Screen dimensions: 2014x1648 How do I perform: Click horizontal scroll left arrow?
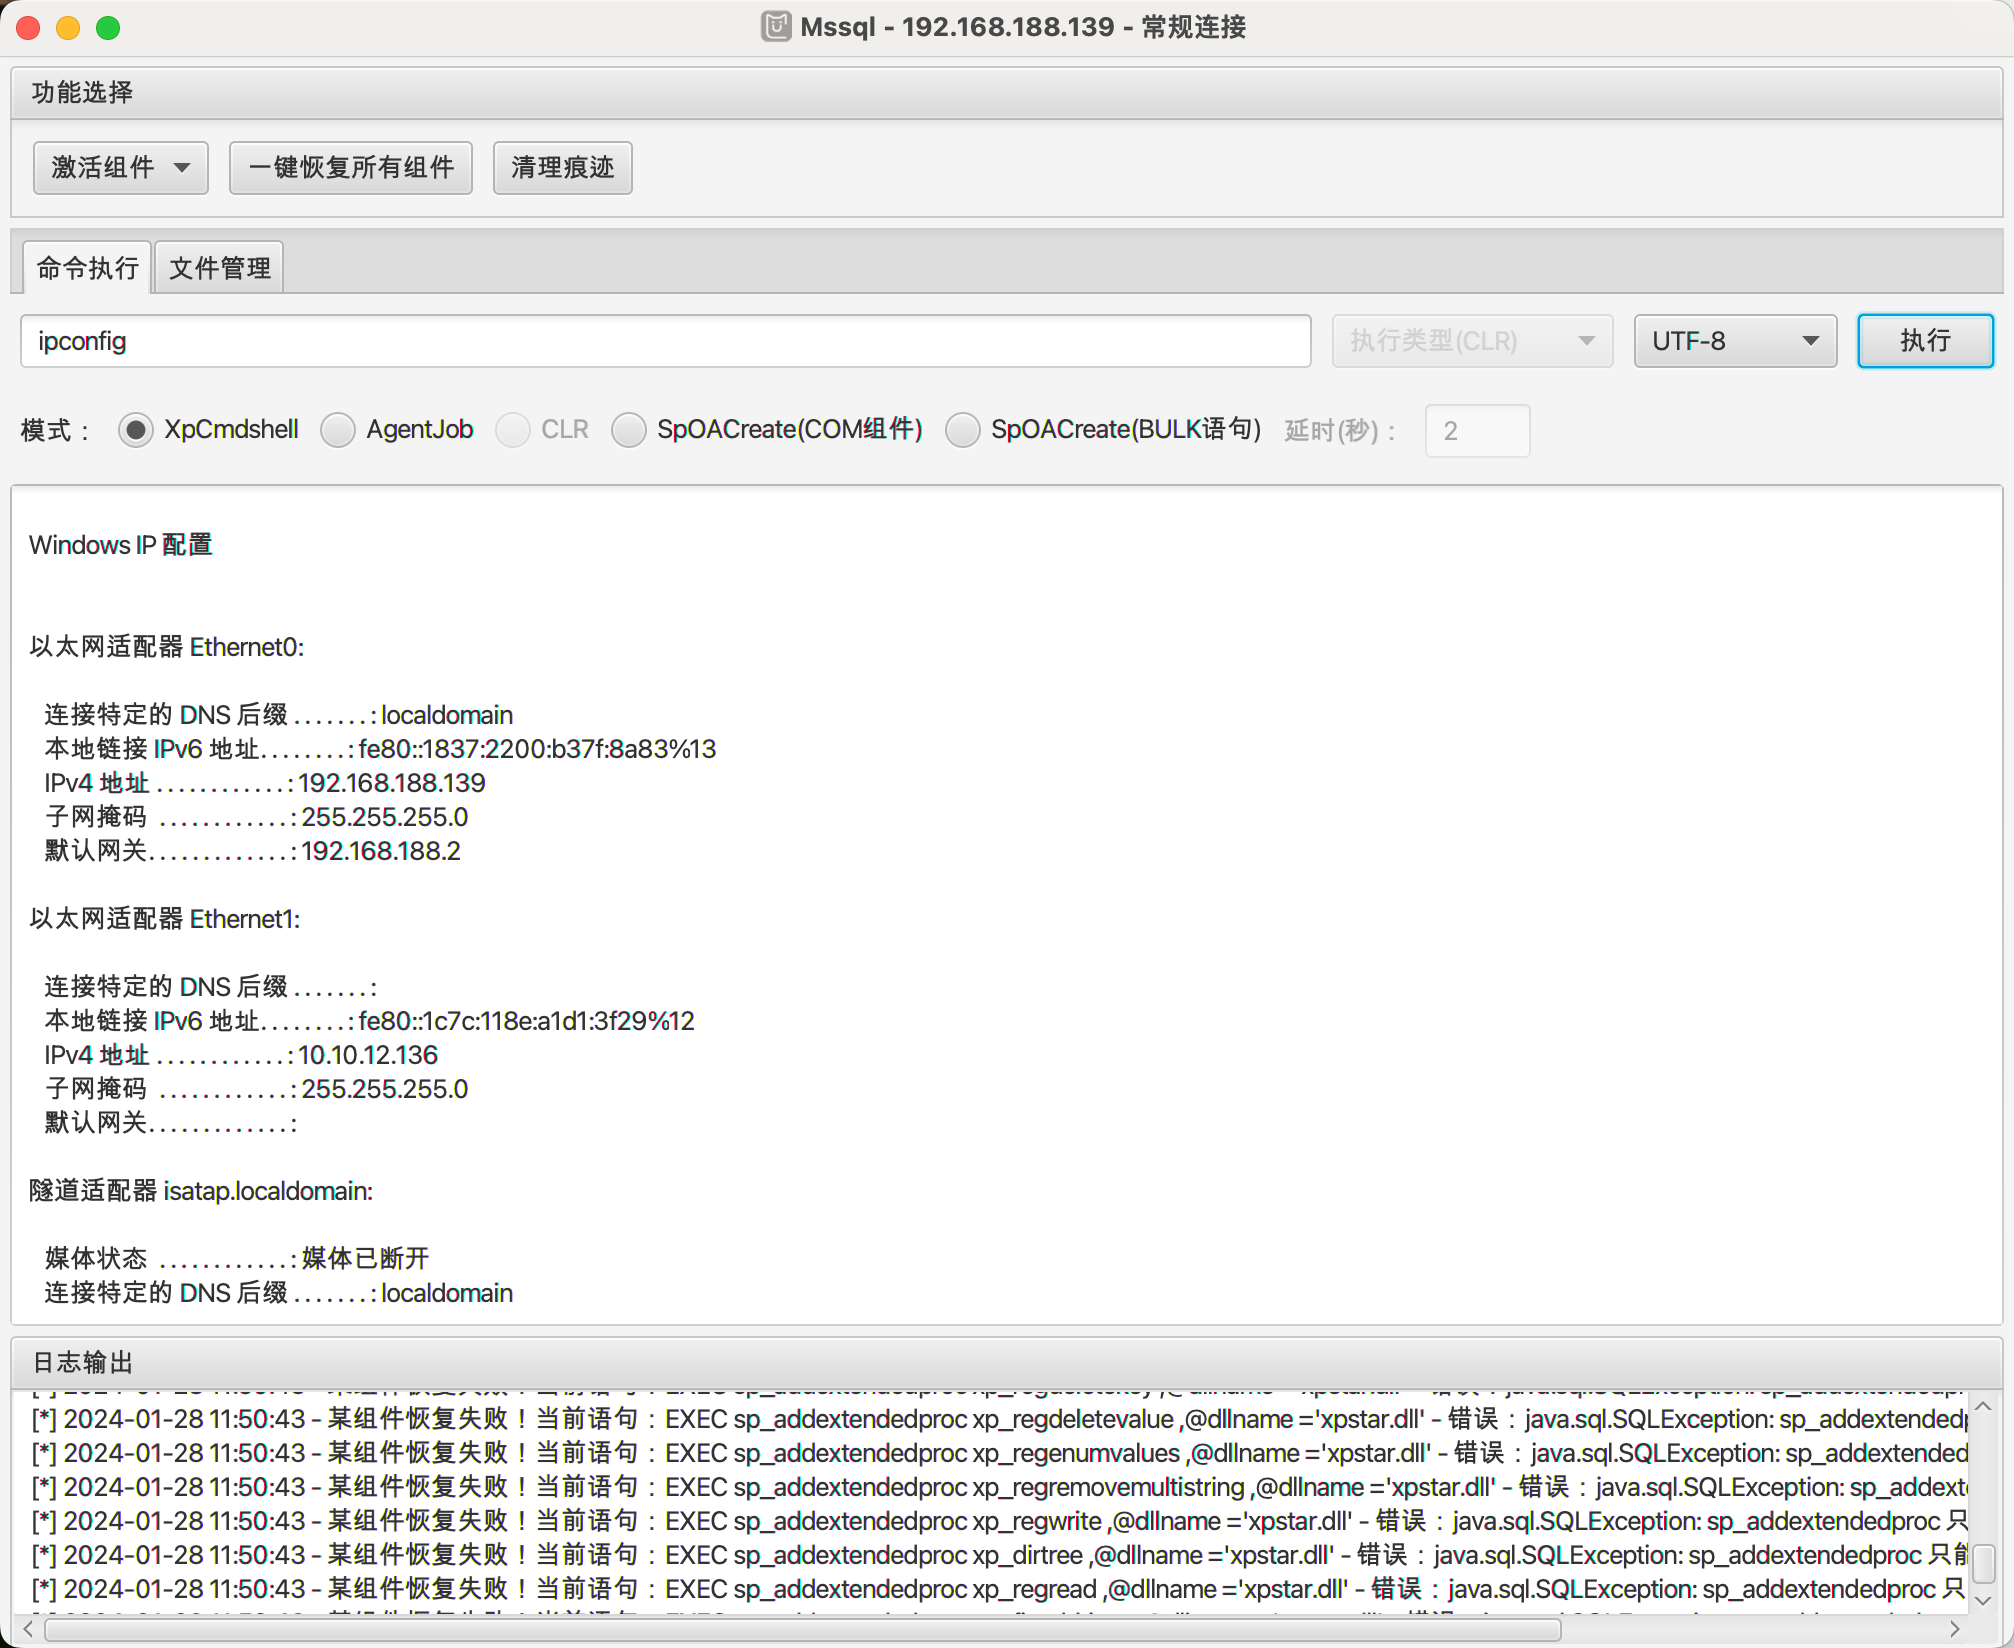pyautogui.click(x=28, y=1629)
